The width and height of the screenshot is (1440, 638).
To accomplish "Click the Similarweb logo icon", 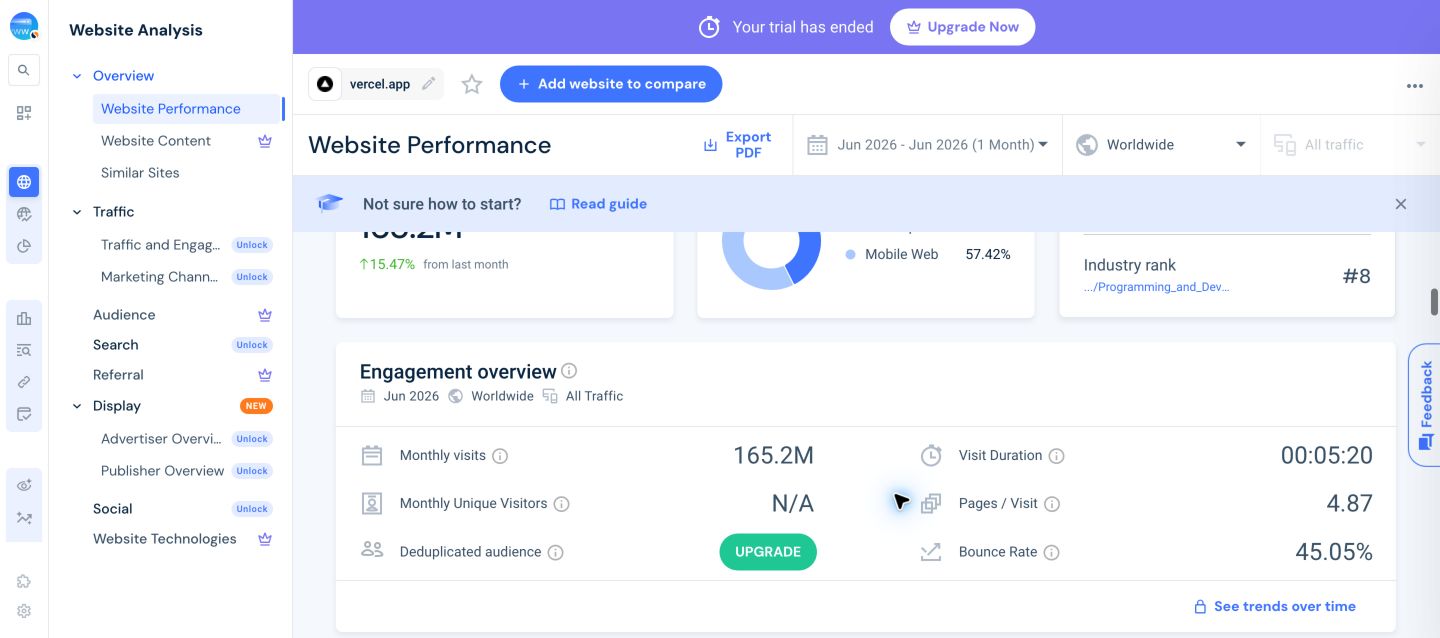I will 24,27.
